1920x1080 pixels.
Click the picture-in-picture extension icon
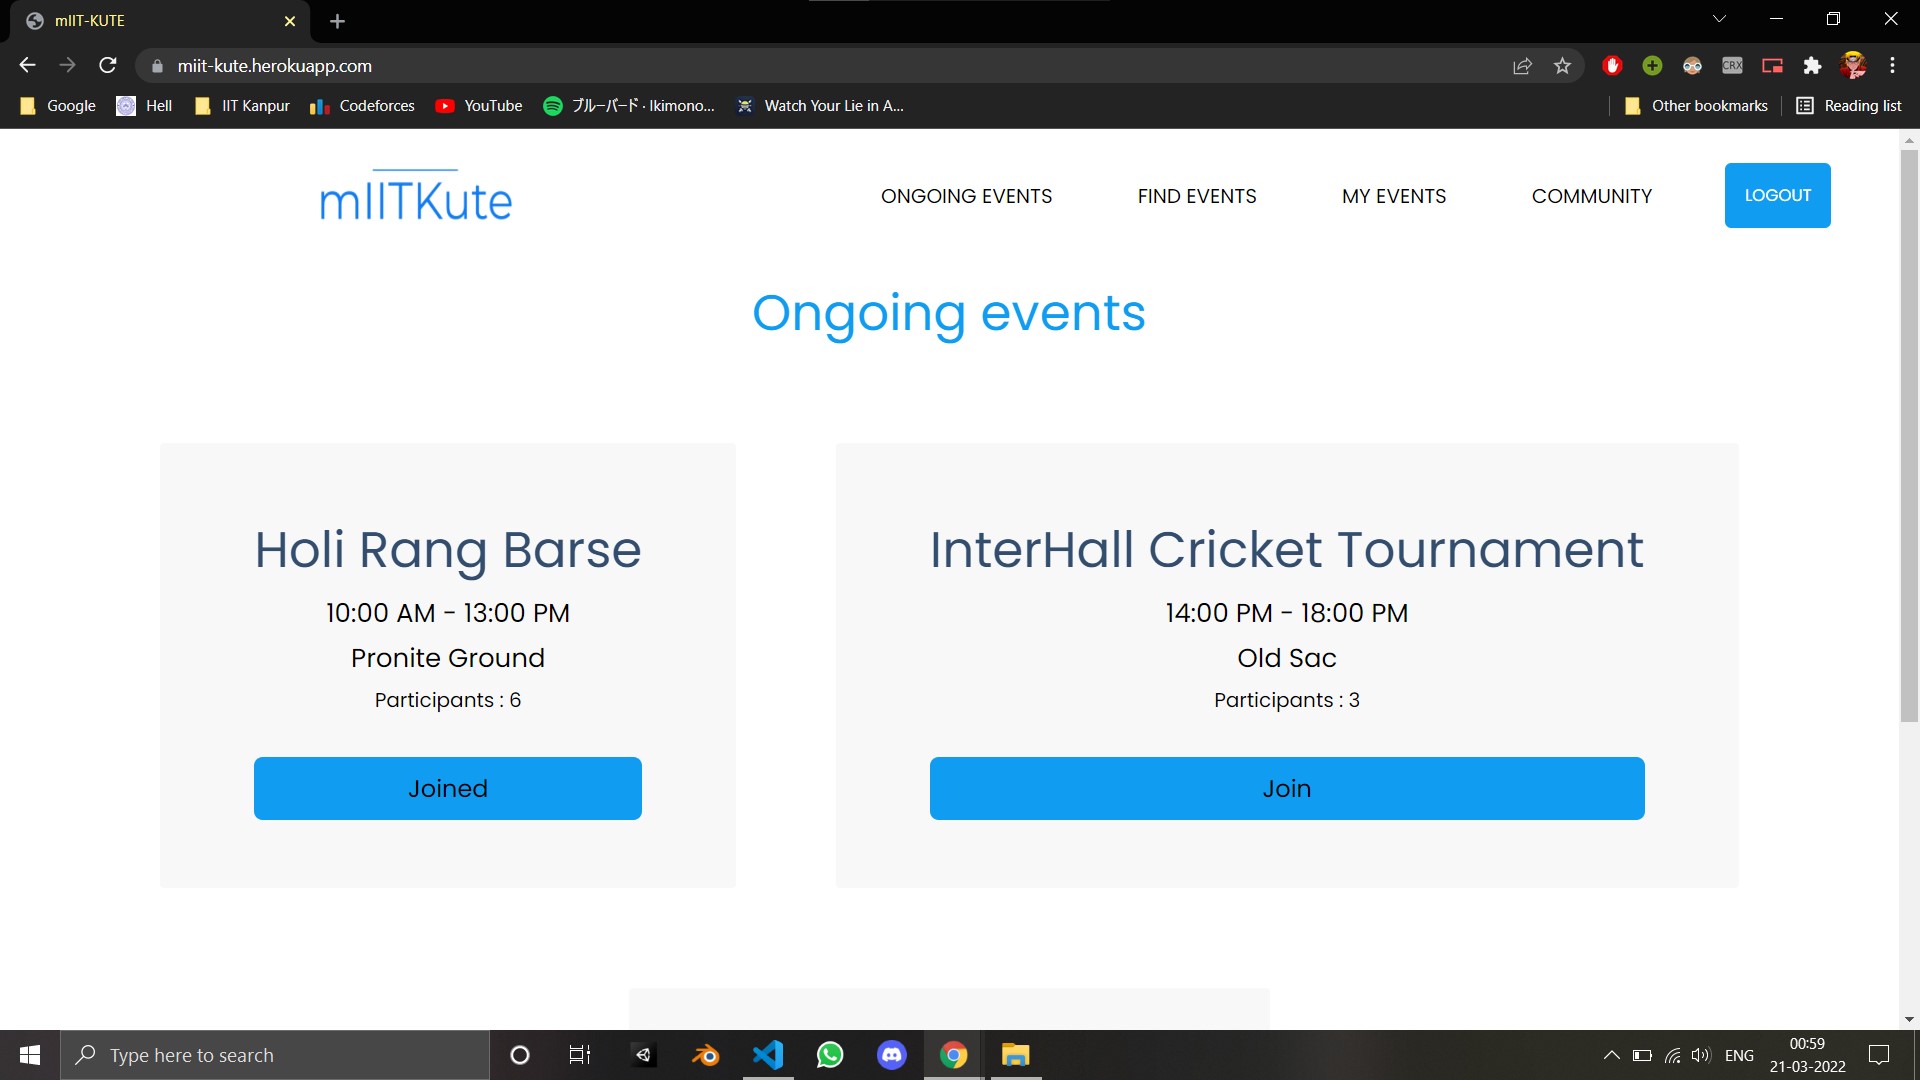tap(1772, 66)
